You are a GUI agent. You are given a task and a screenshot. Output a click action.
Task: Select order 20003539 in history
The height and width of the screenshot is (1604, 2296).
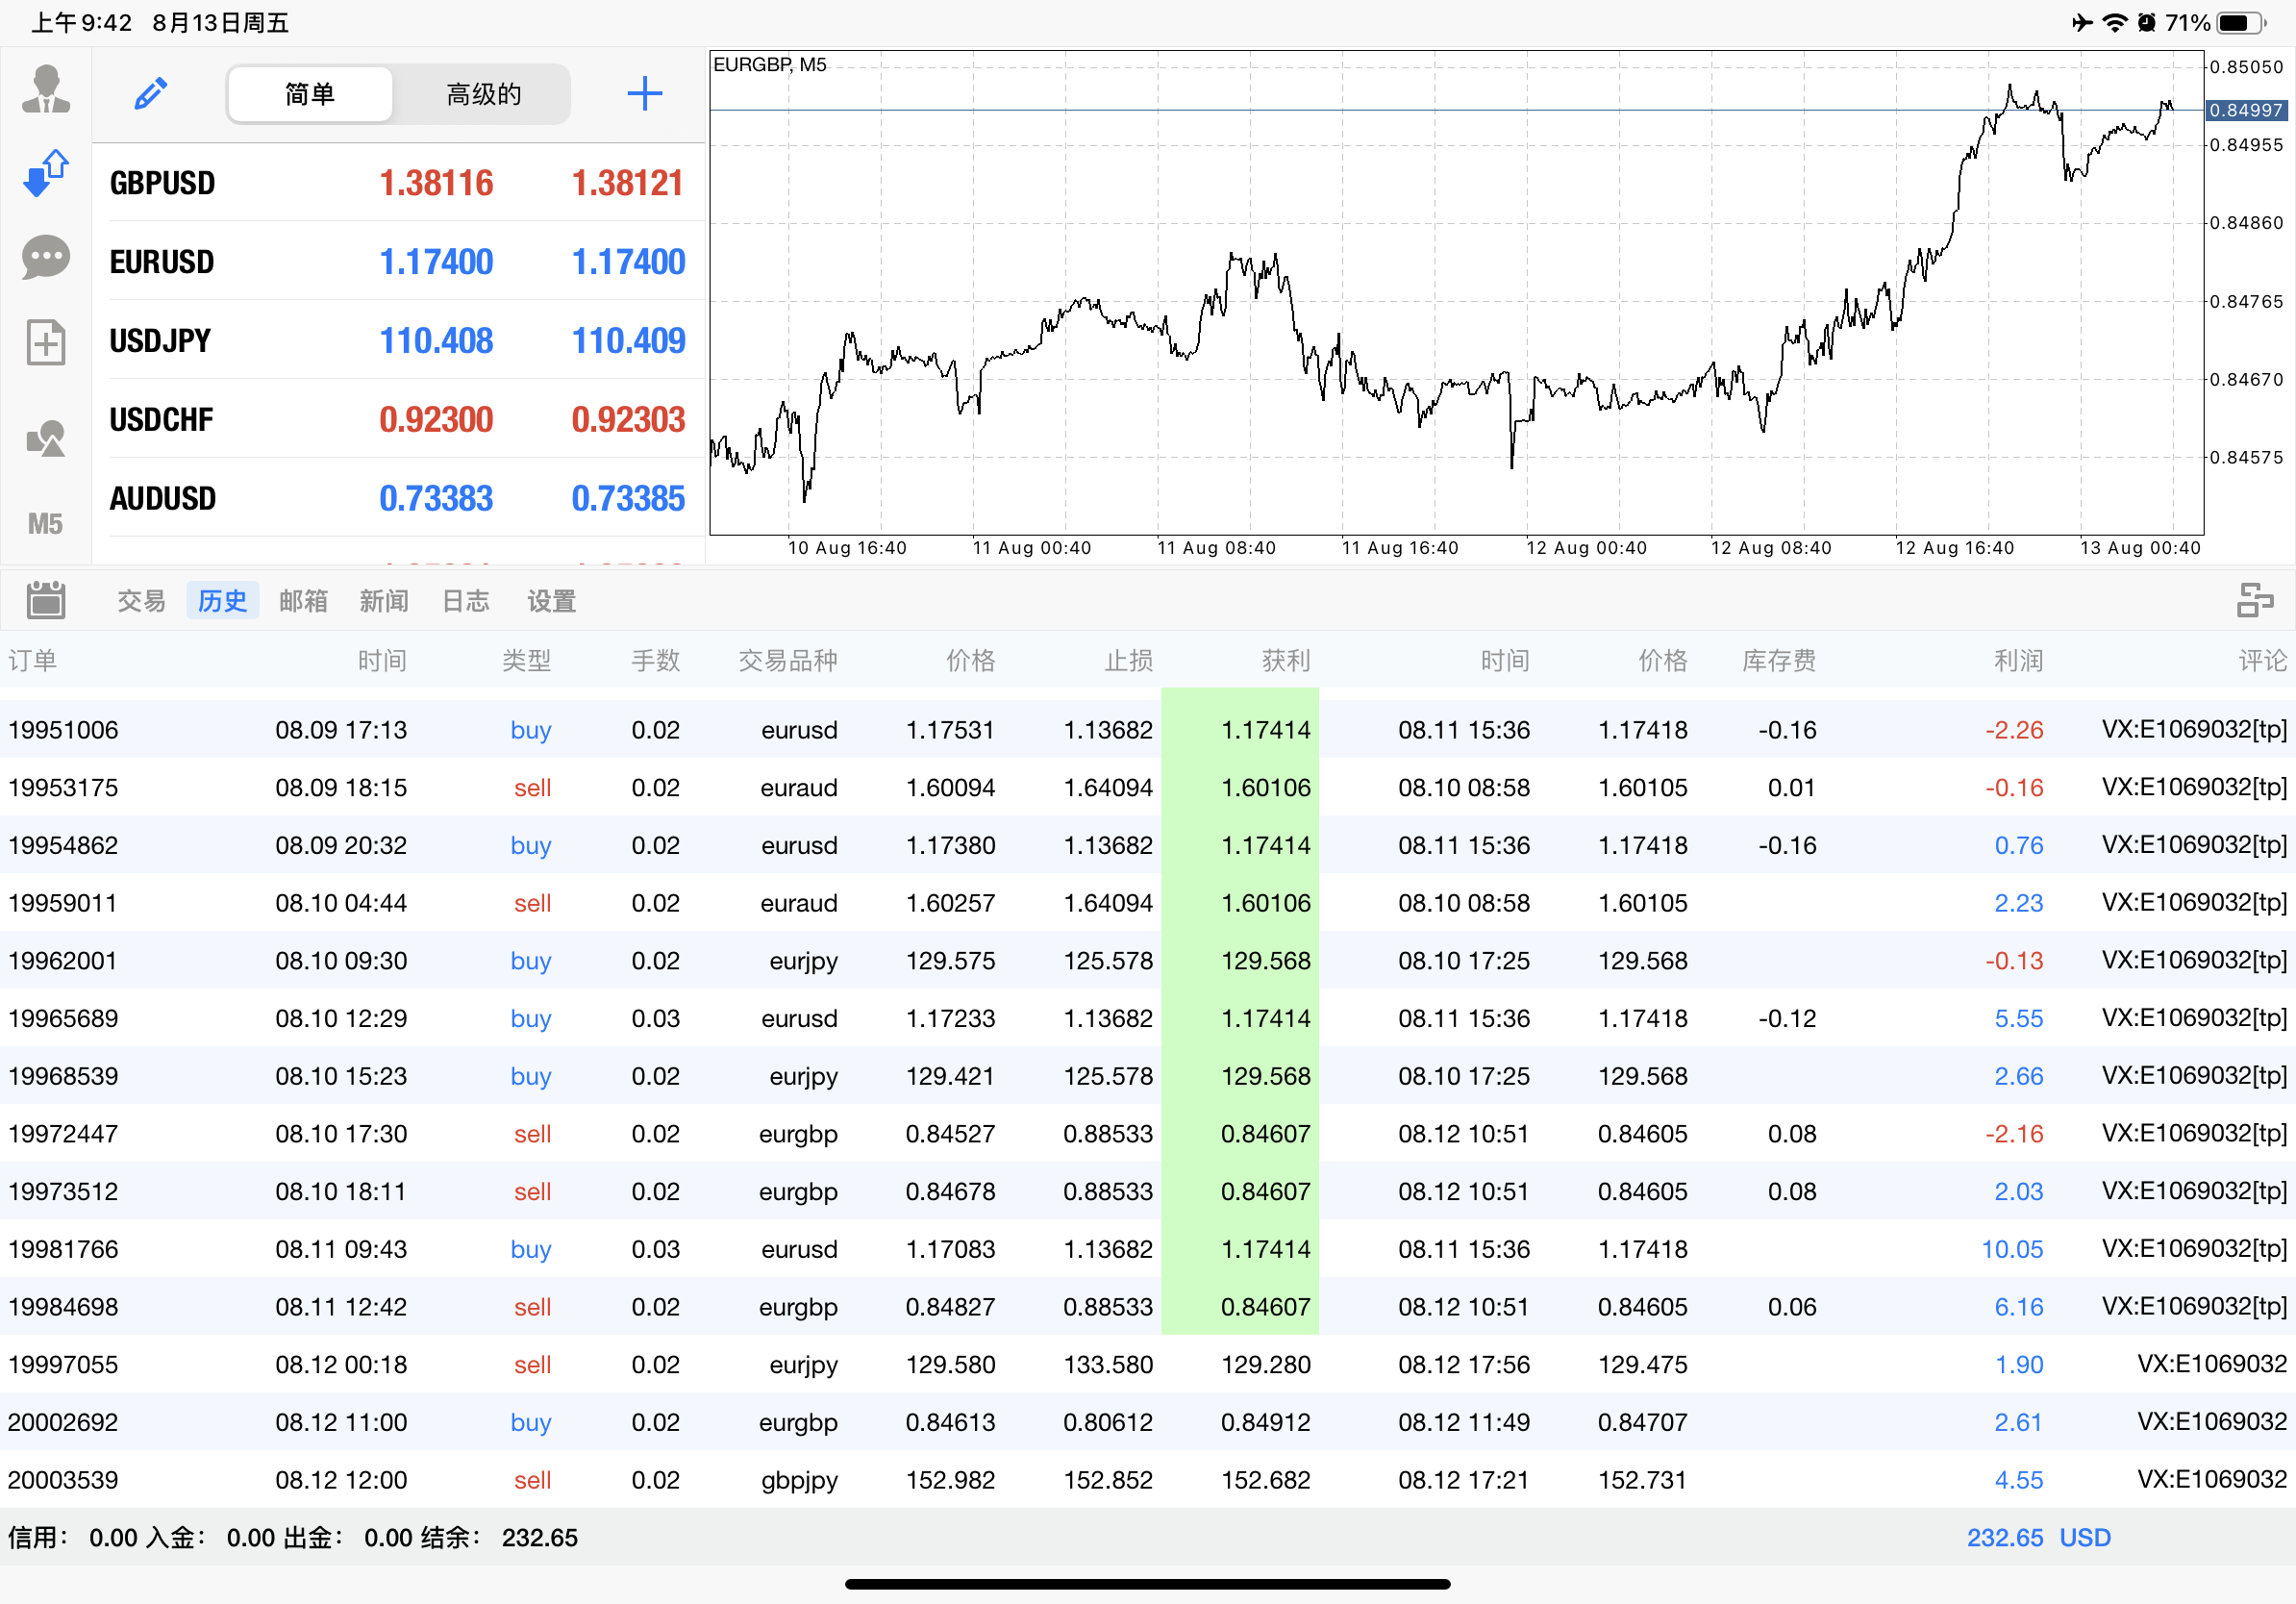(x=1148, y=1480)
